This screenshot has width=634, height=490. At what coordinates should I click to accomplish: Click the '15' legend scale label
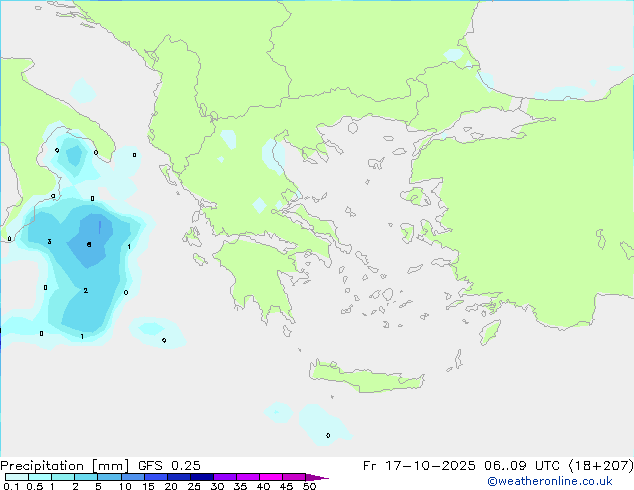click(x=148, y=486)
